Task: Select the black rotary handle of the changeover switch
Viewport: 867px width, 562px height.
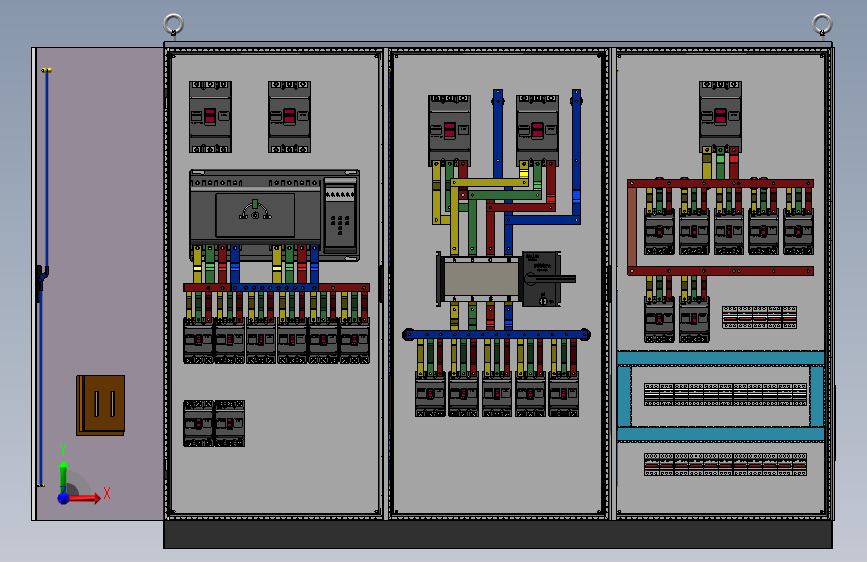Action: (549, 279)
